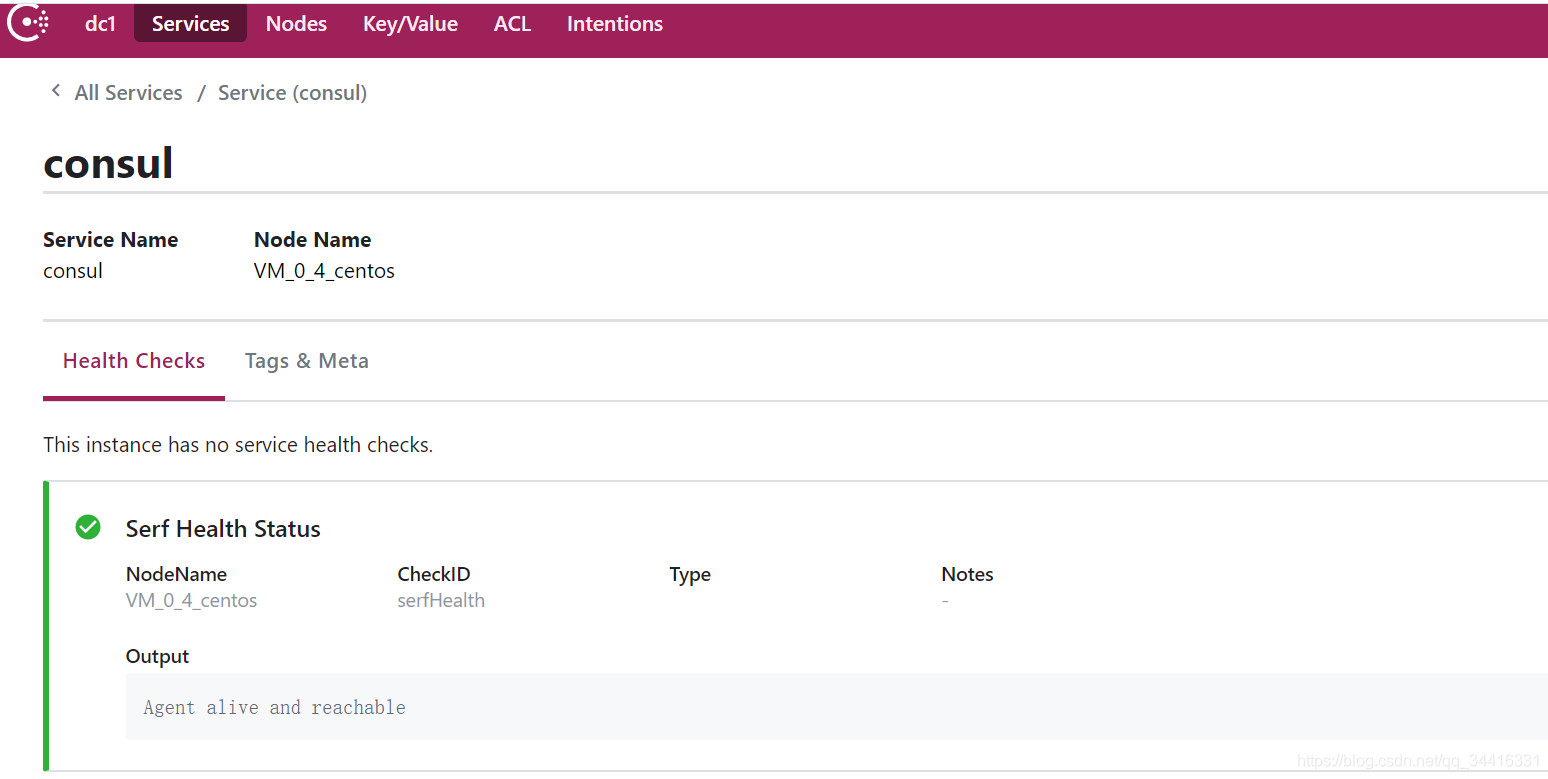Click the consul page heading

click(108, 162)
